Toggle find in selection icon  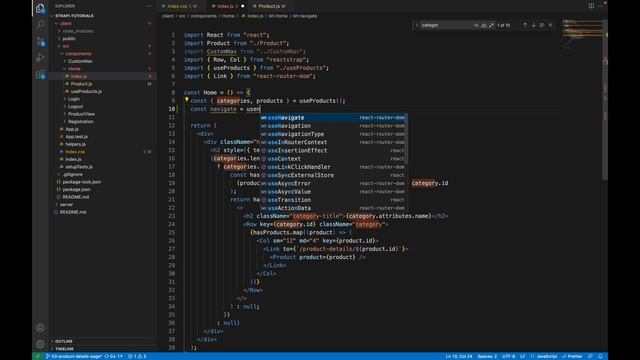pos(542,25)
